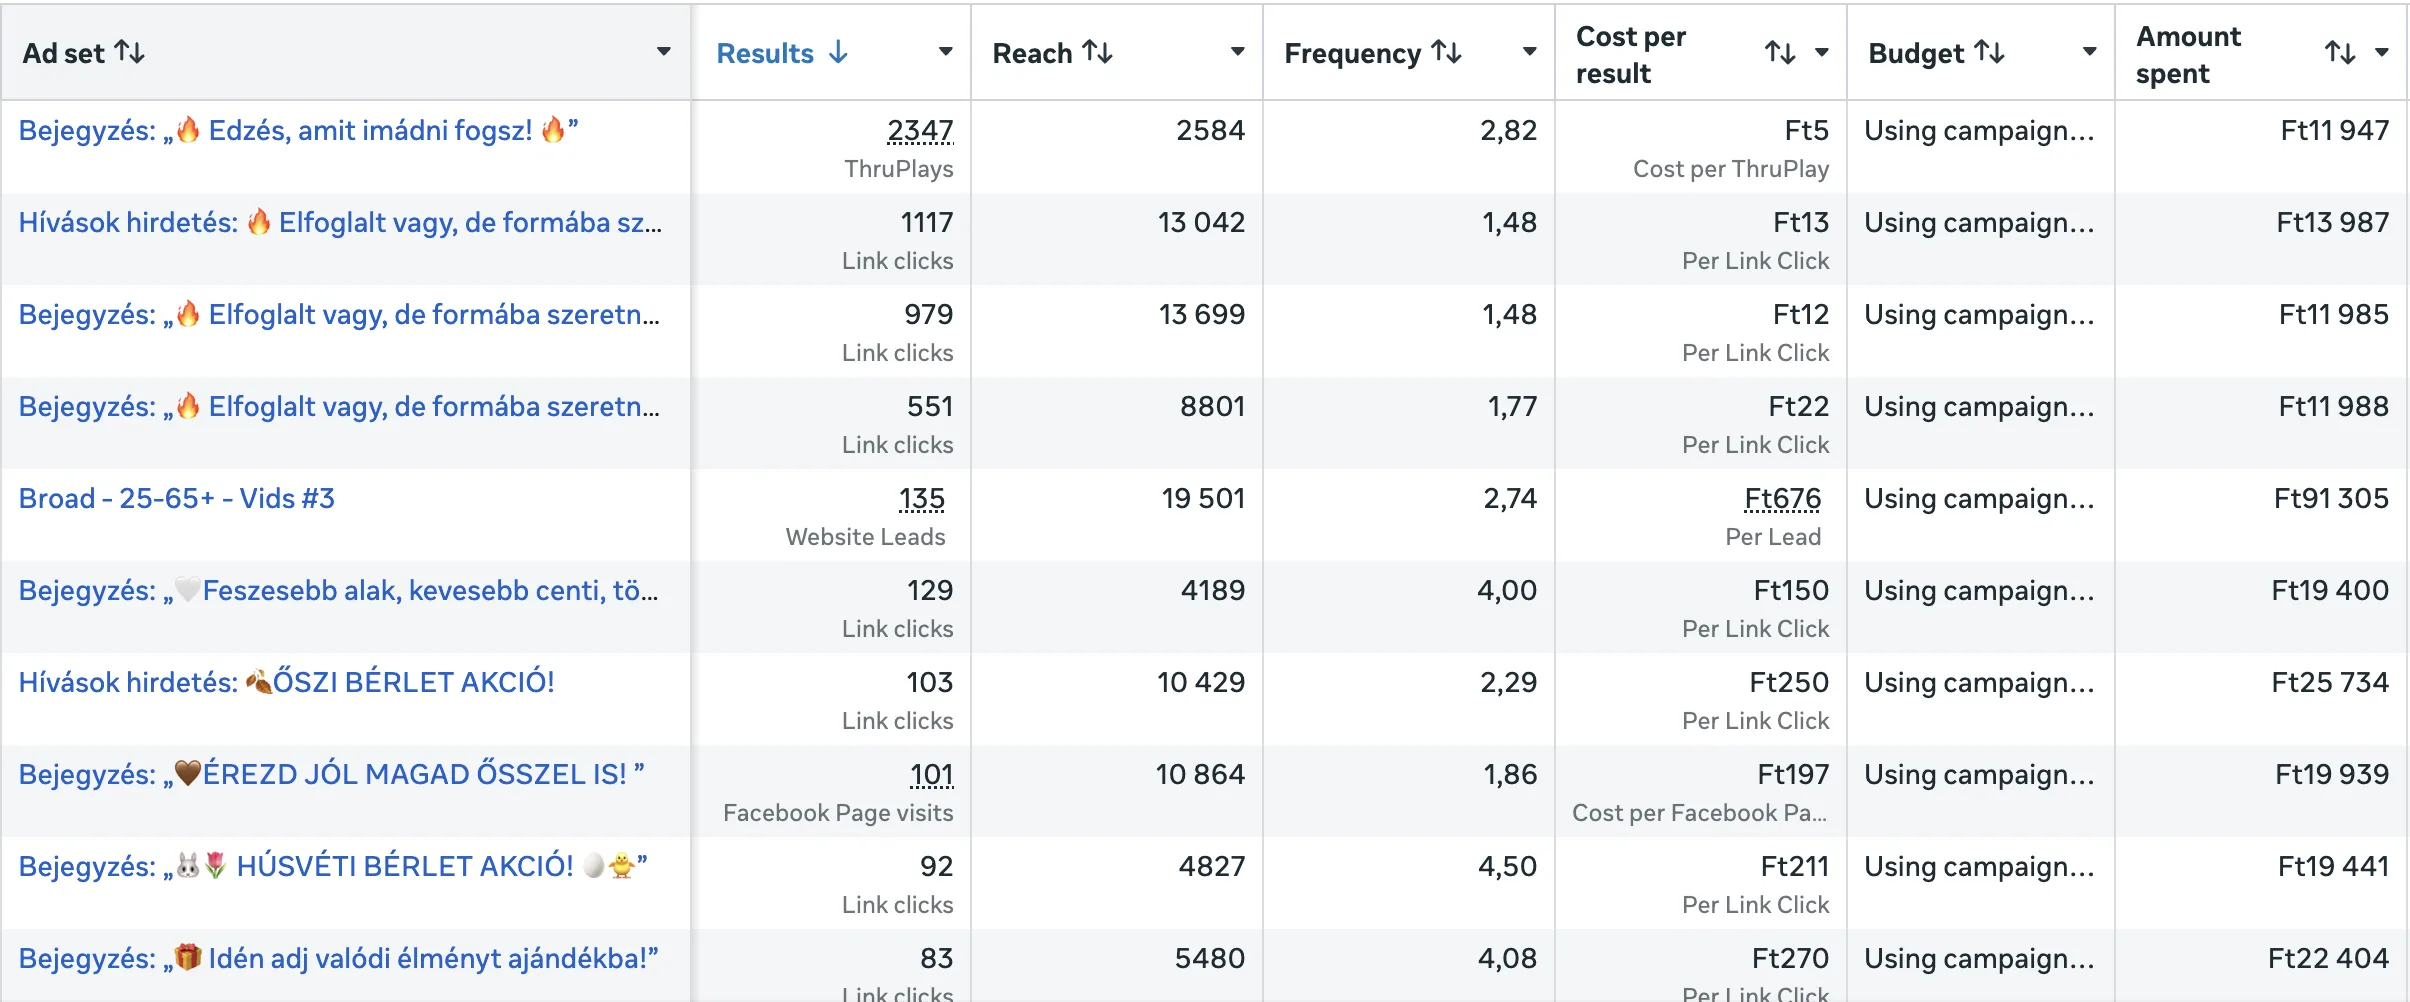Sort by Frequency column arrows

[x=1446, y=52]
